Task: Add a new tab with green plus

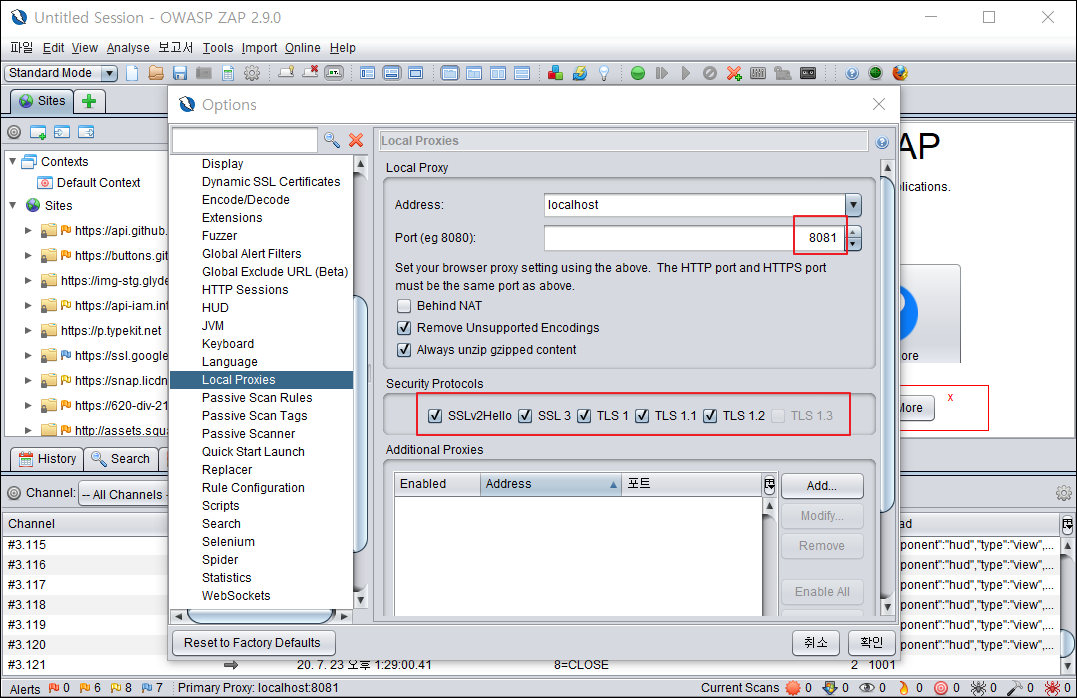Action: pyautogui.click(x=89, y=102)
